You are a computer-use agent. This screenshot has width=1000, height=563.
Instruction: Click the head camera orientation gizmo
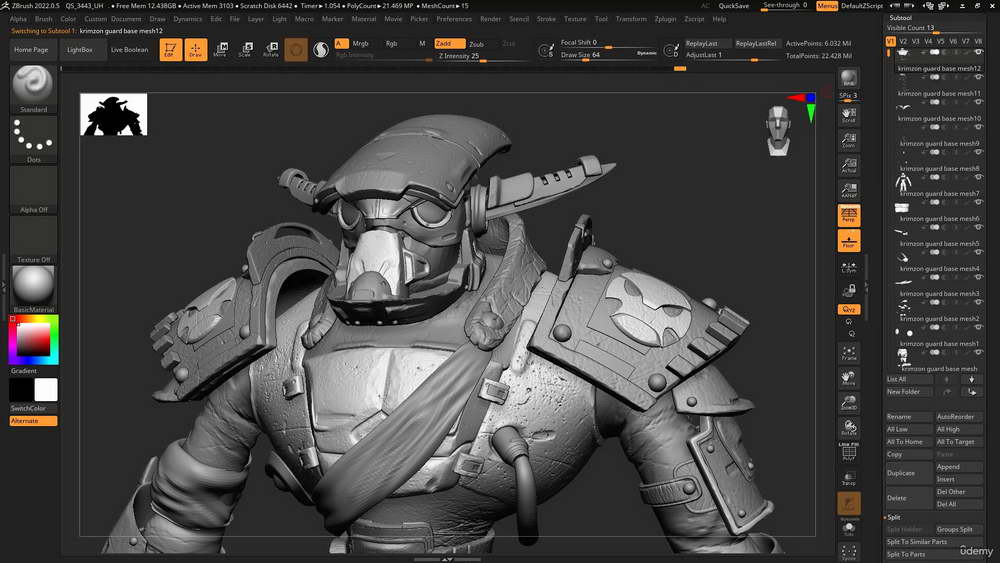779,131
